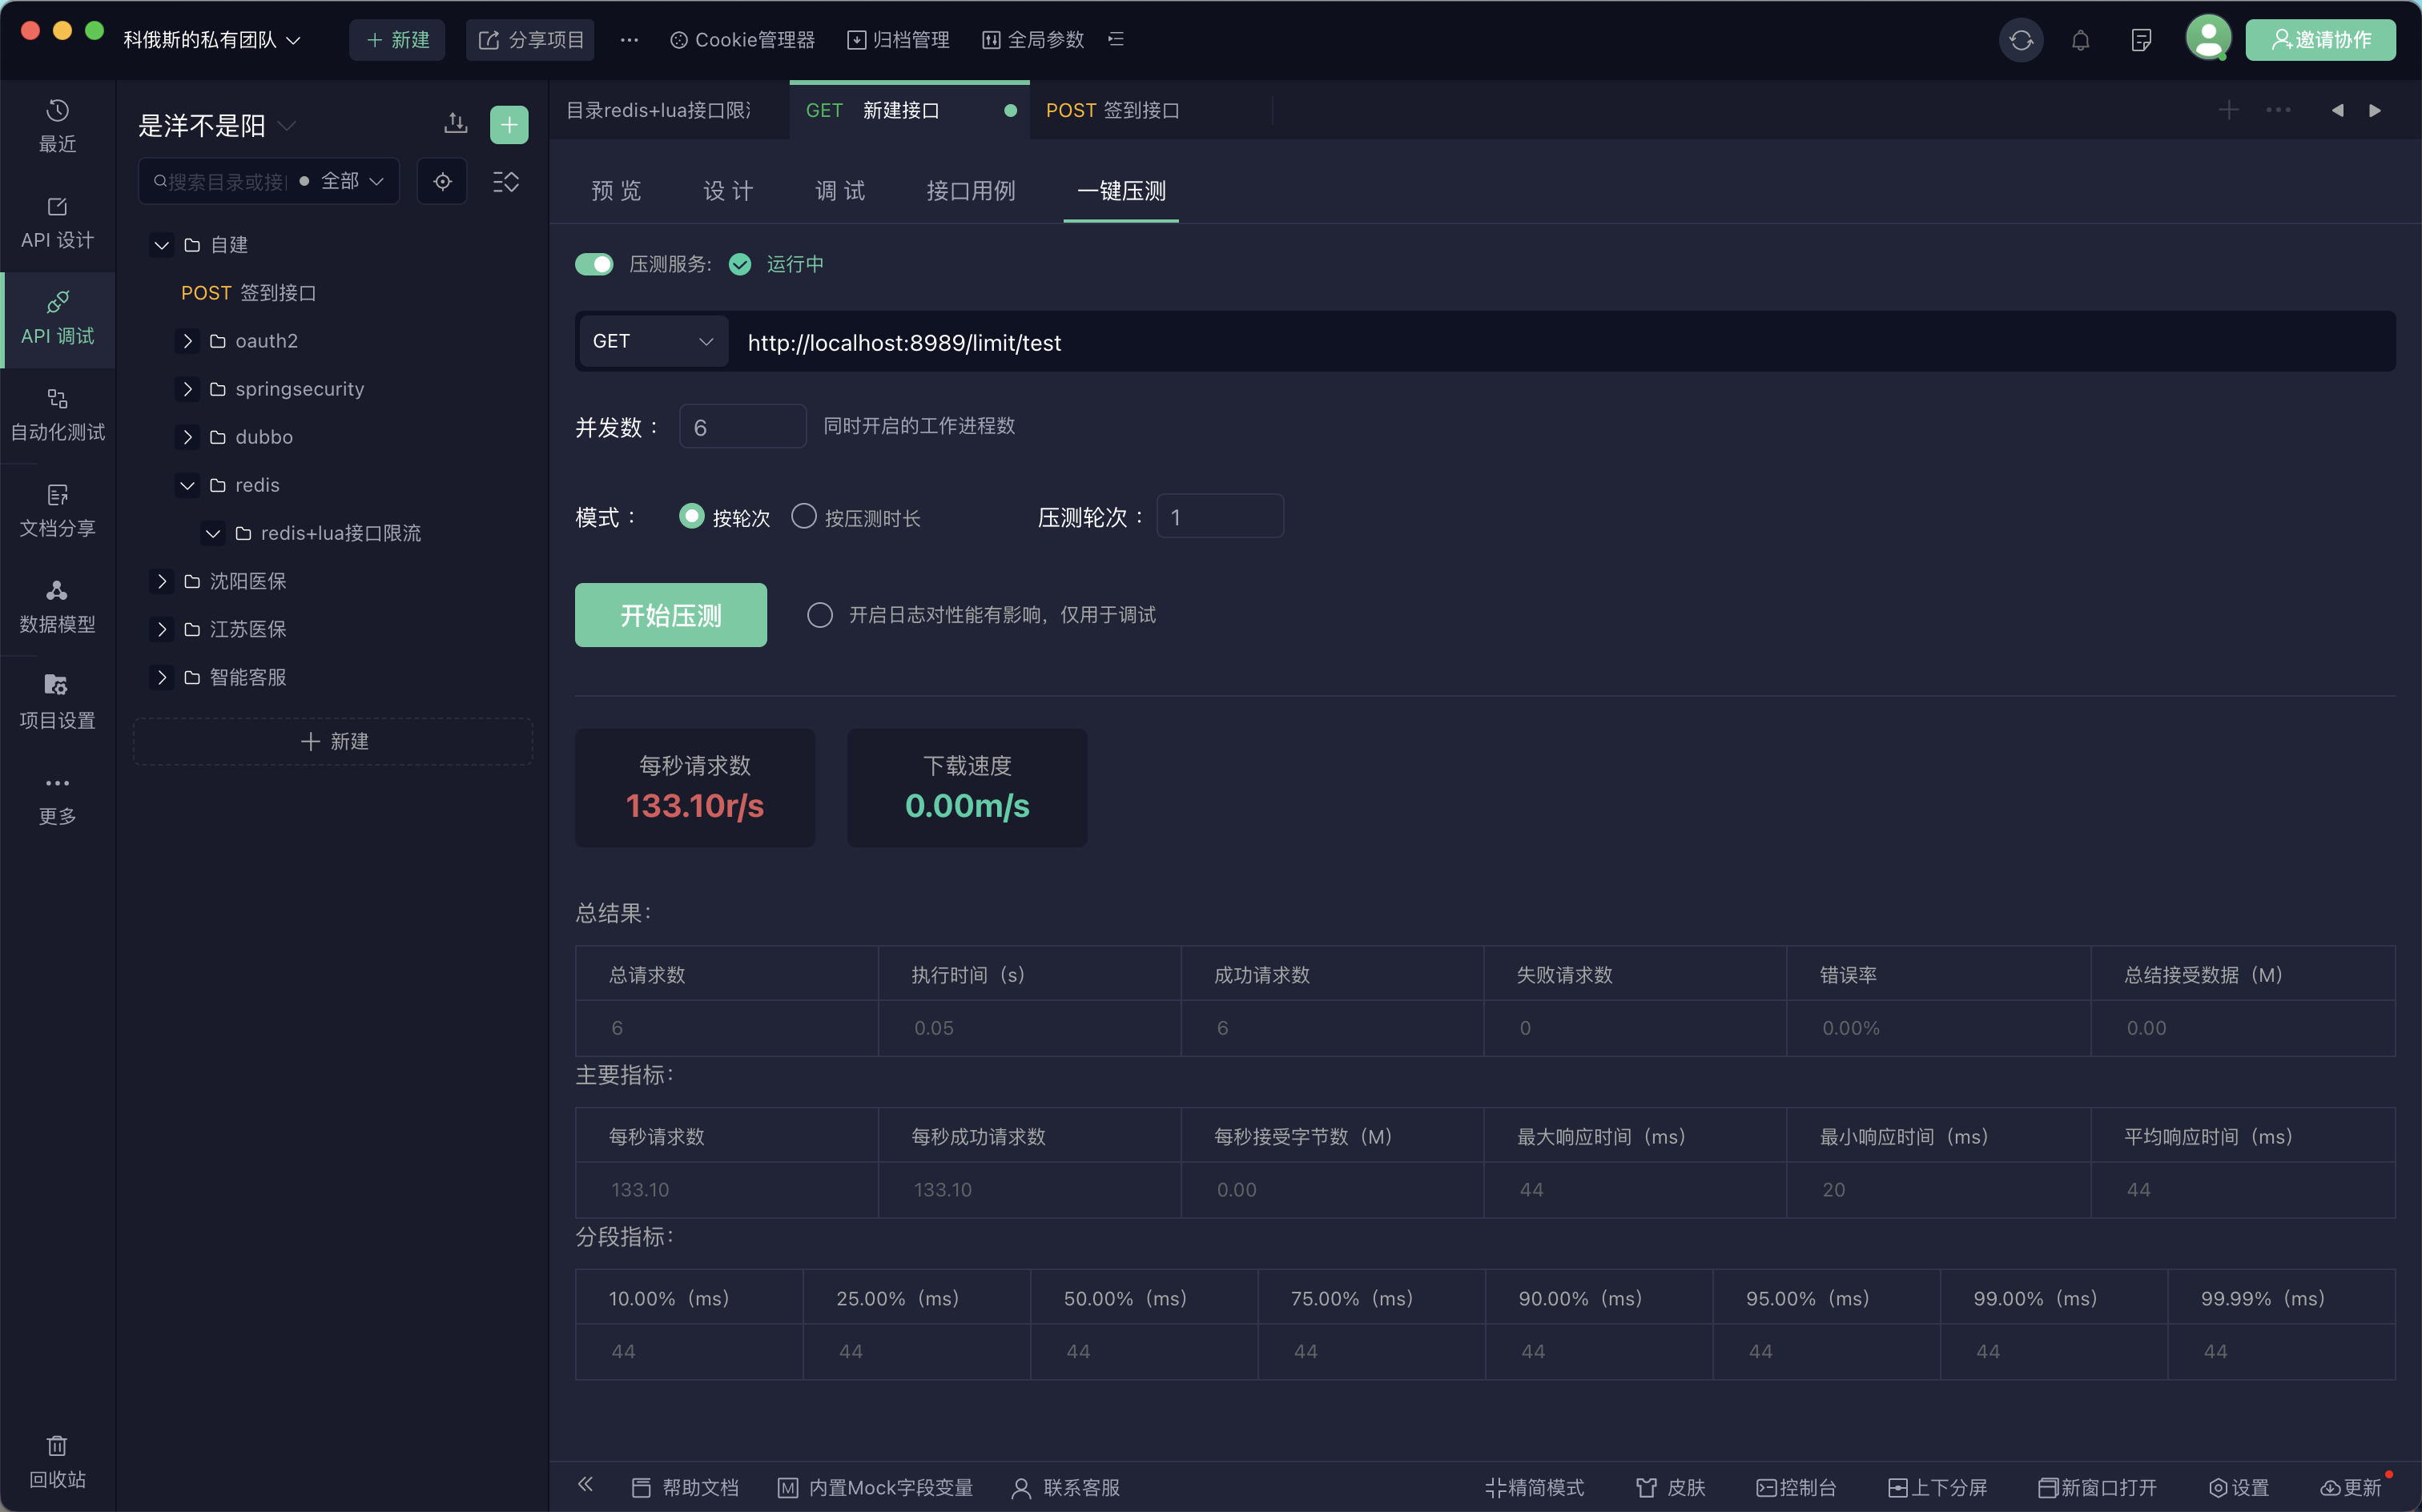Click the locate target icon beside search
The width and height of the screenshot is (2422, 1512).
[x=442, y=181]
